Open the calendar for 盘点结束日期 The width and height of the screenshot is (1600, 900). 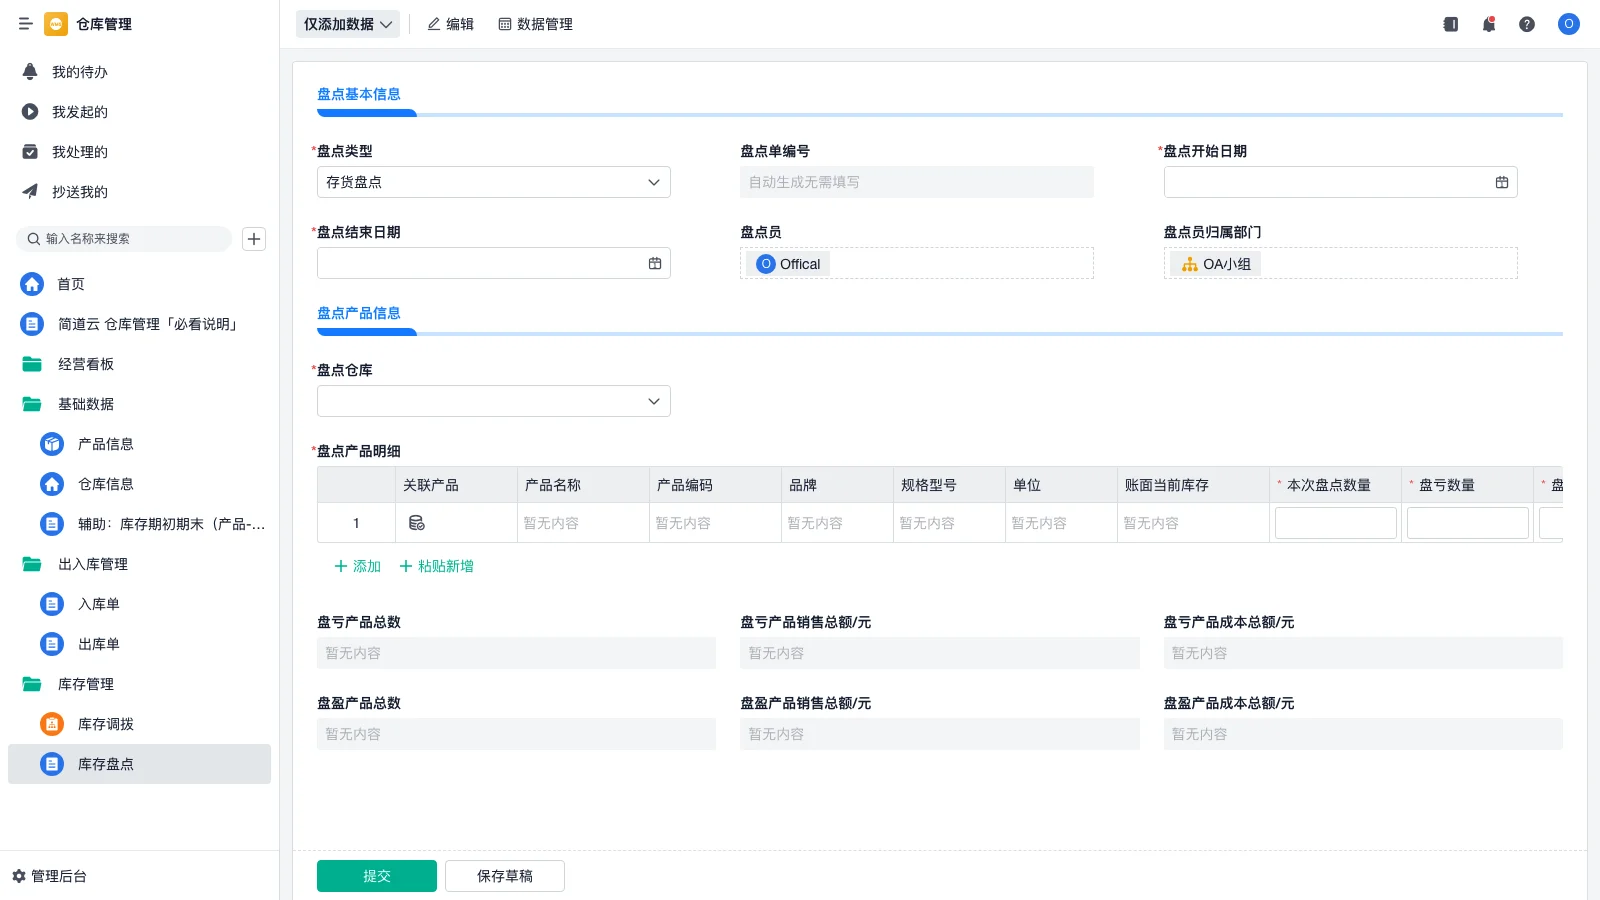click(655, 262)
